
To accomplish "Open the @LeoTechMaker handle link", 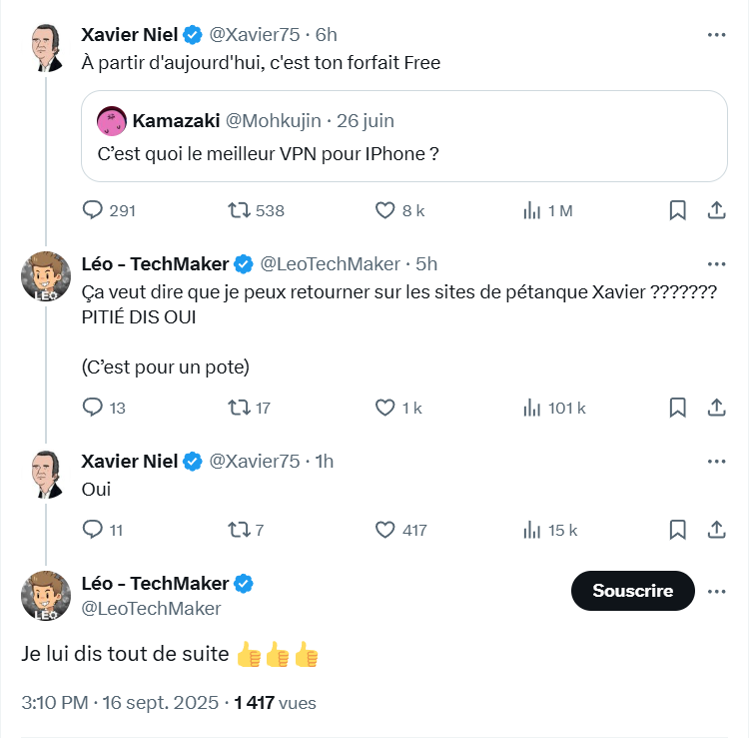I will (x=151, y=608).
